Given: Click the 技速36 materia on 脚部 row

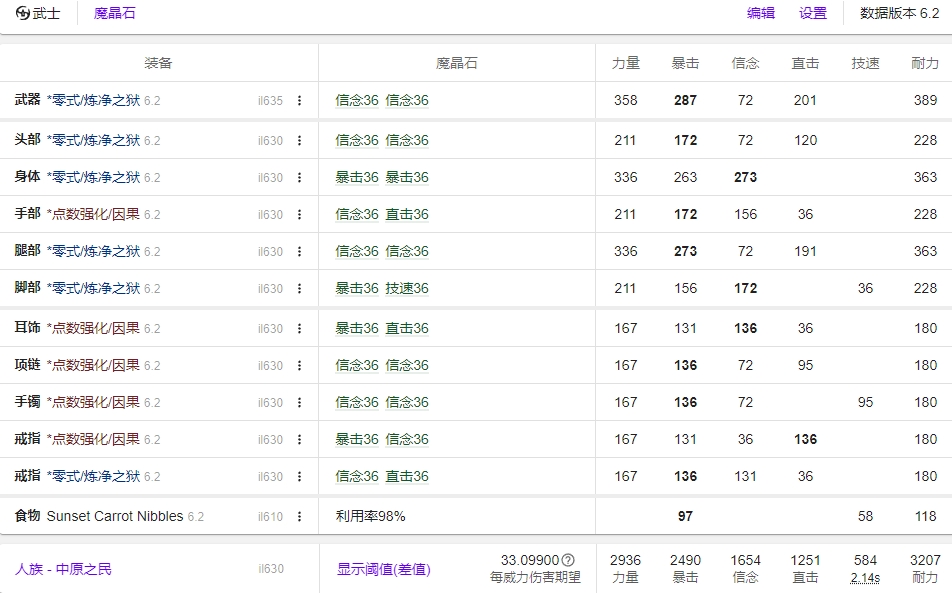Looking at the screenshot, I should (x=407, y=289).
